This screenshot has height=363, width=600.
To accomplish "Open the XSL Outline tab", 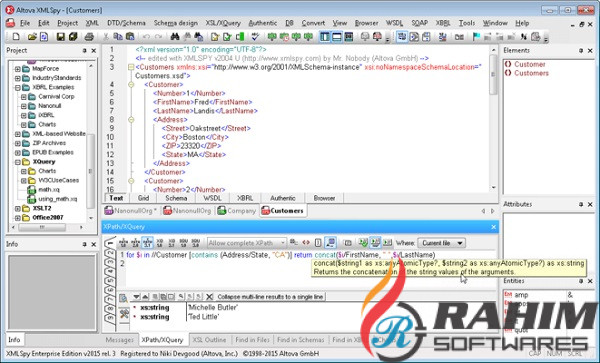I will [209, 340].
